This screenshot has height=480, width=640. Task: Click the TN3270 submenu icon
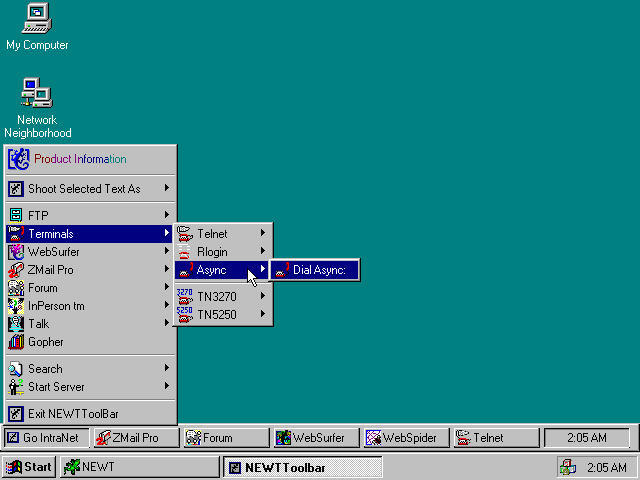[184, 297]
